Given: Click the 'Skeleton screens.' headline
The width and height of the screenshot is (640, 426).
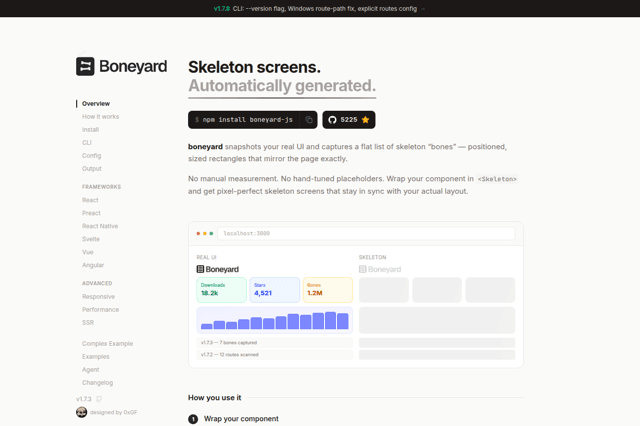Looking at the screenshot, I should tap(254, 67).
